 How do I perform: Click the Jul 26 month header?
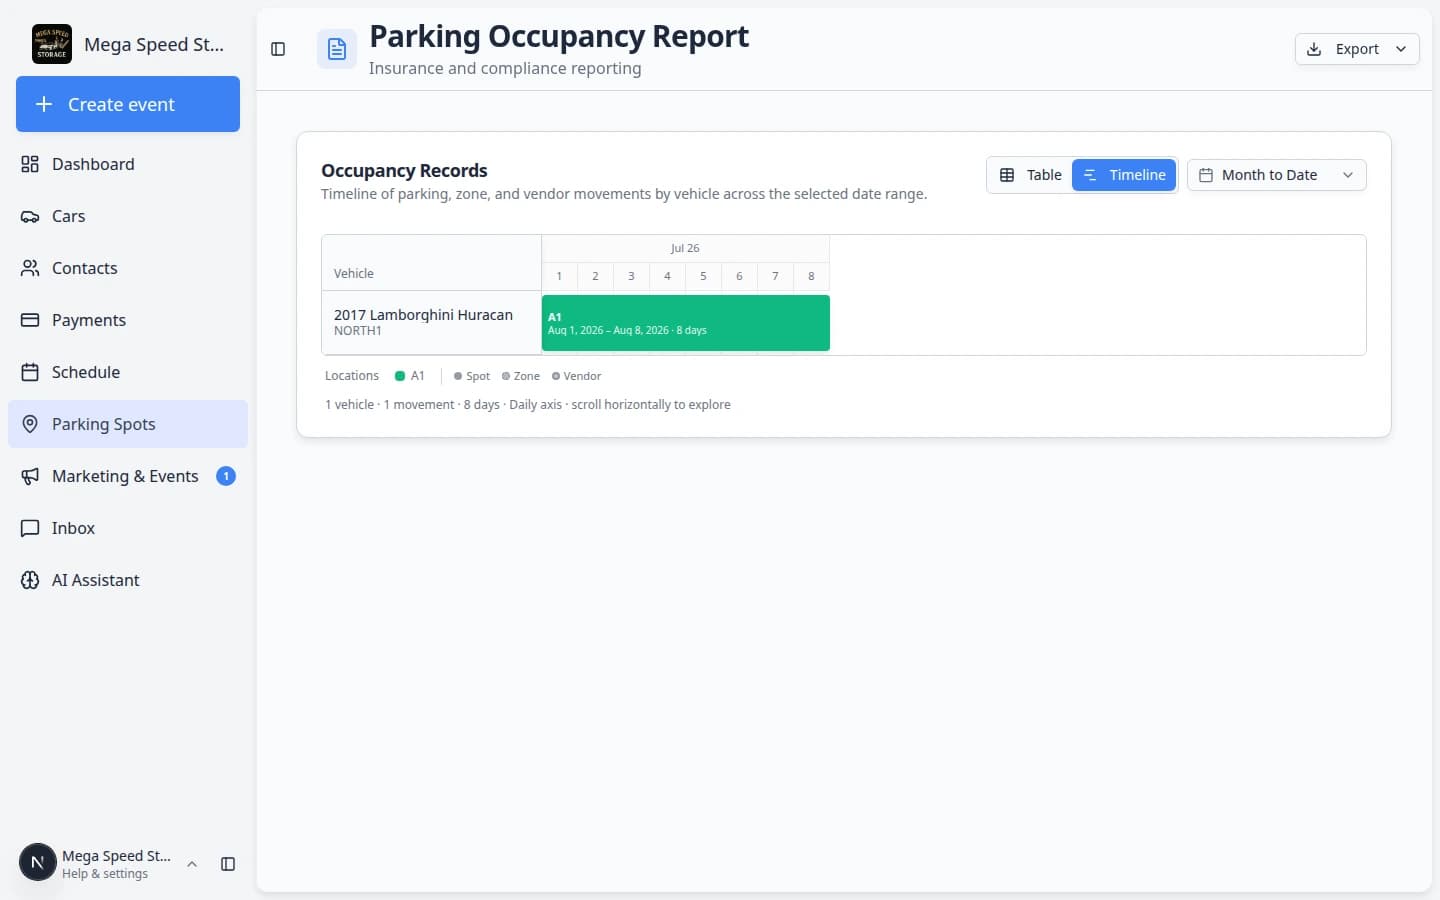tap(685, 248)
